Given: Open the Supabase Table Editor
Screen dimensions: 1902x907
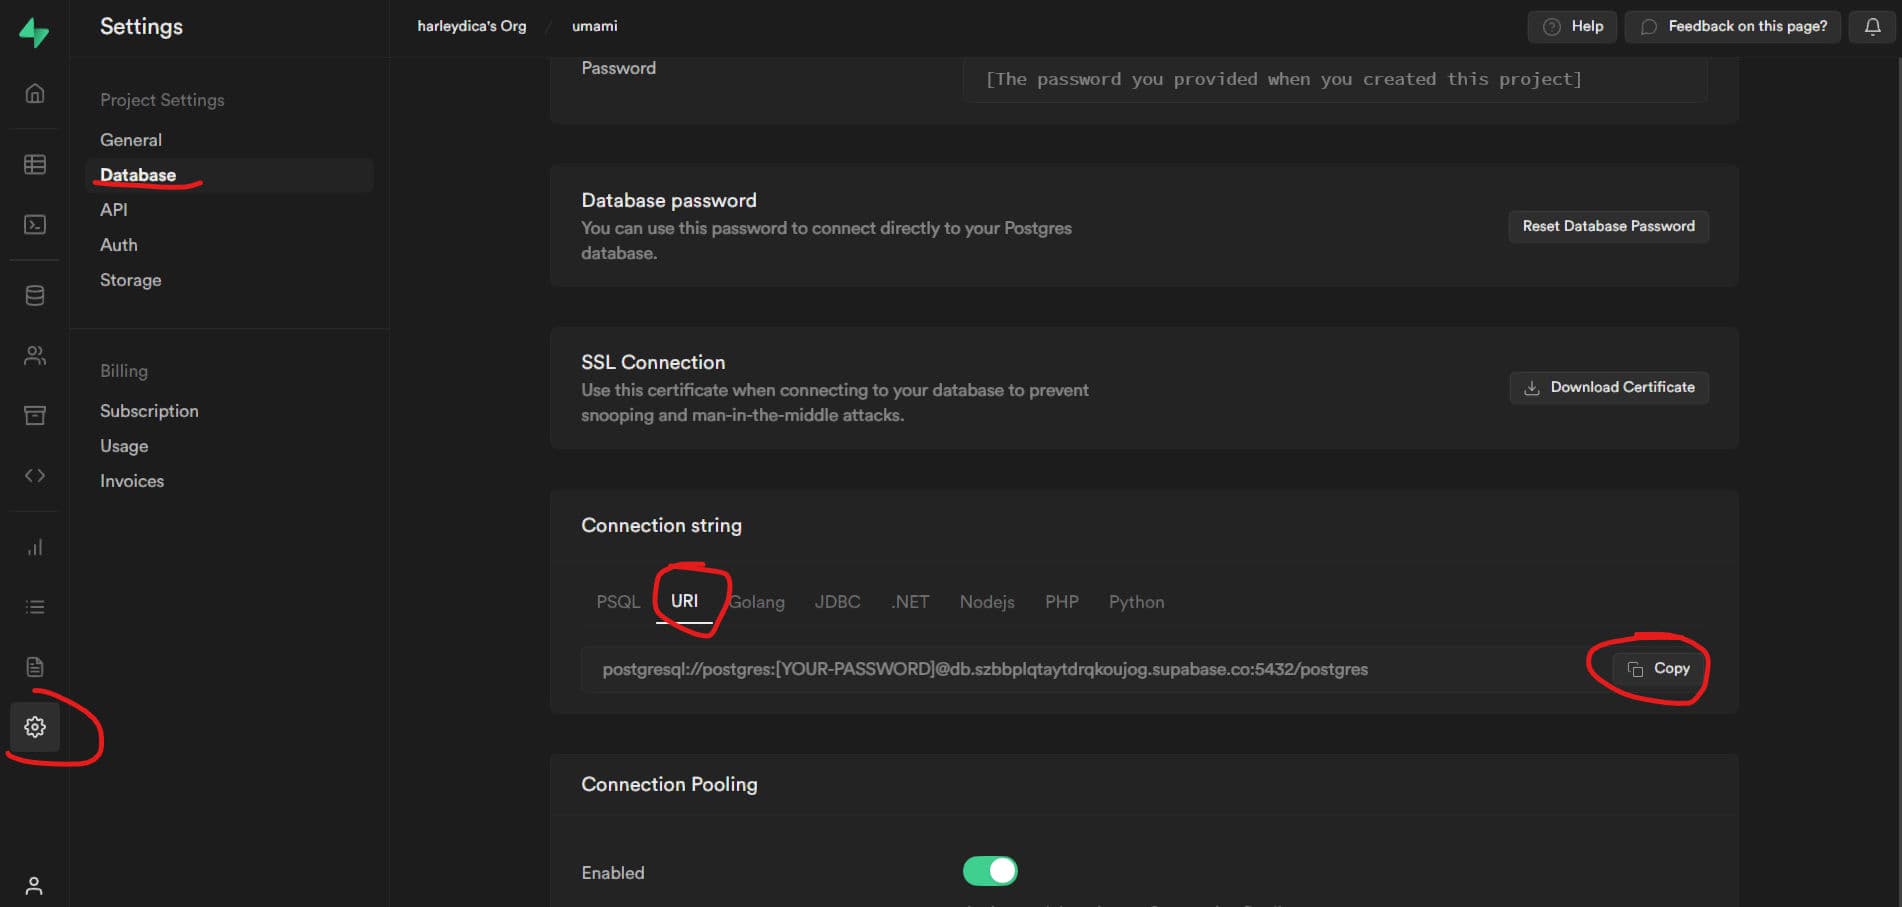Looking at the screenshot, I should (34, 164).
